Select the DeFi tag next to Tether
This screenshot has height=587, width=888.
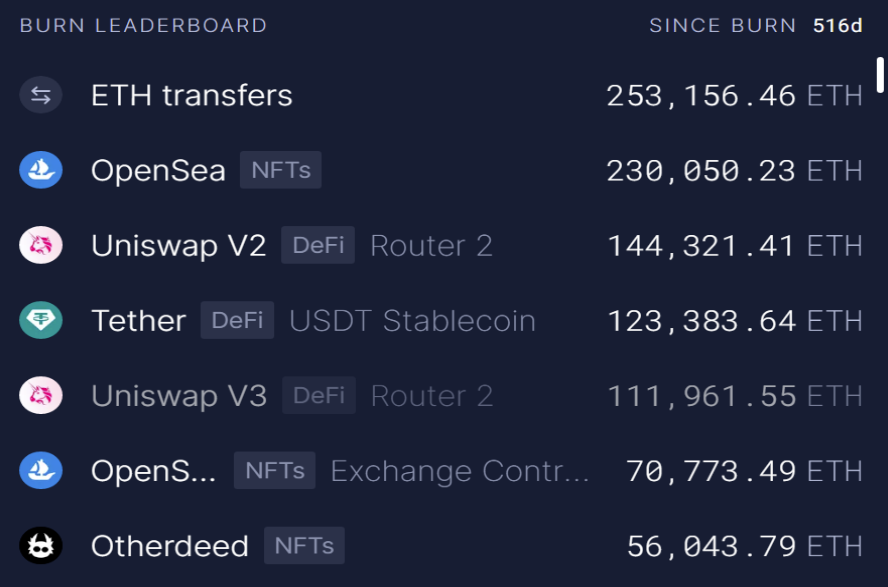click(x=237, y=320)
